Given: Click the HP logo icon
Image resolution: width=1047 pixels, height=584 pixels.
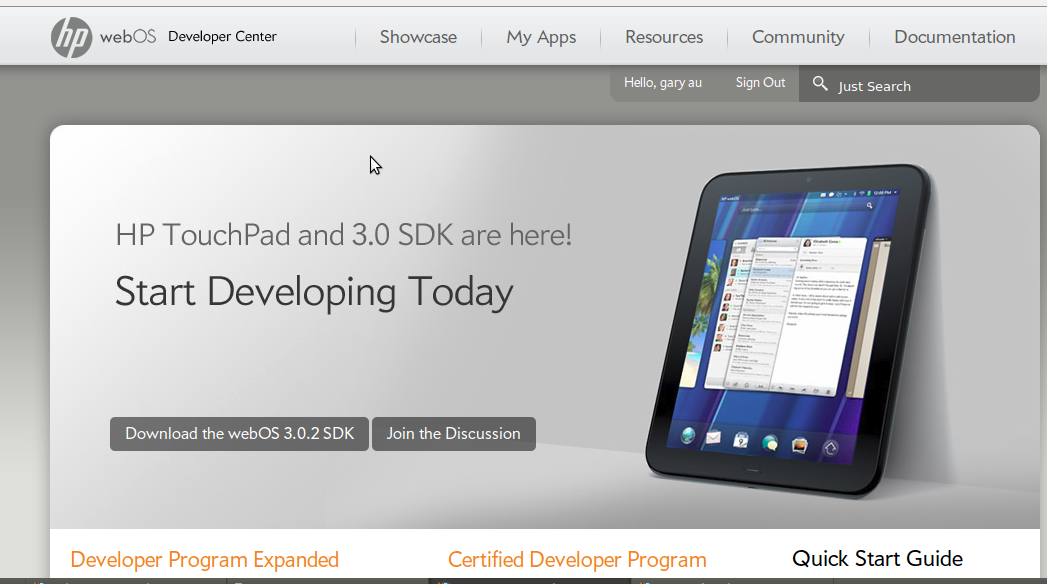Looking at the screenshot, I should [71, 37].
